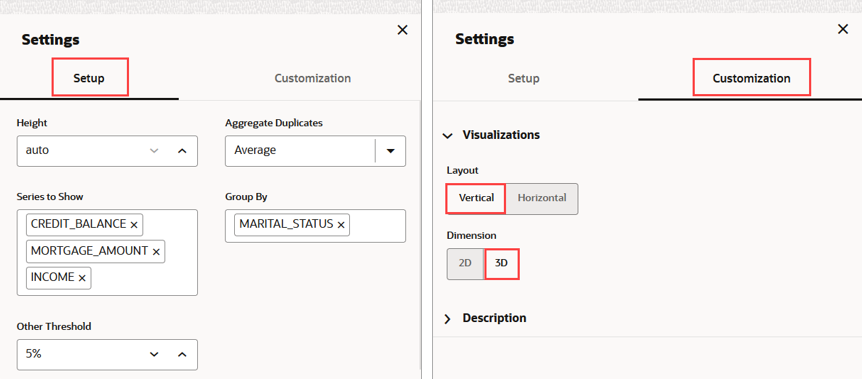Open the Setup tab in left panel
The image size is (862, 379).
[89, 78]
